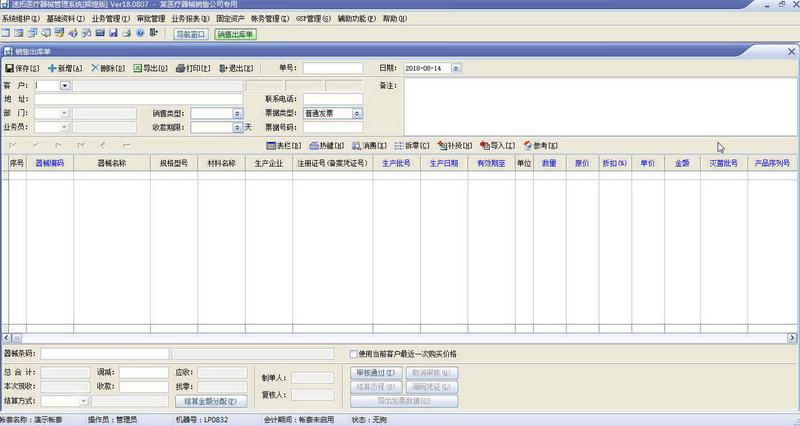Click the 单号 order number field
The width and height of the screenshot is (800, 426).
(x=333, y=68)
